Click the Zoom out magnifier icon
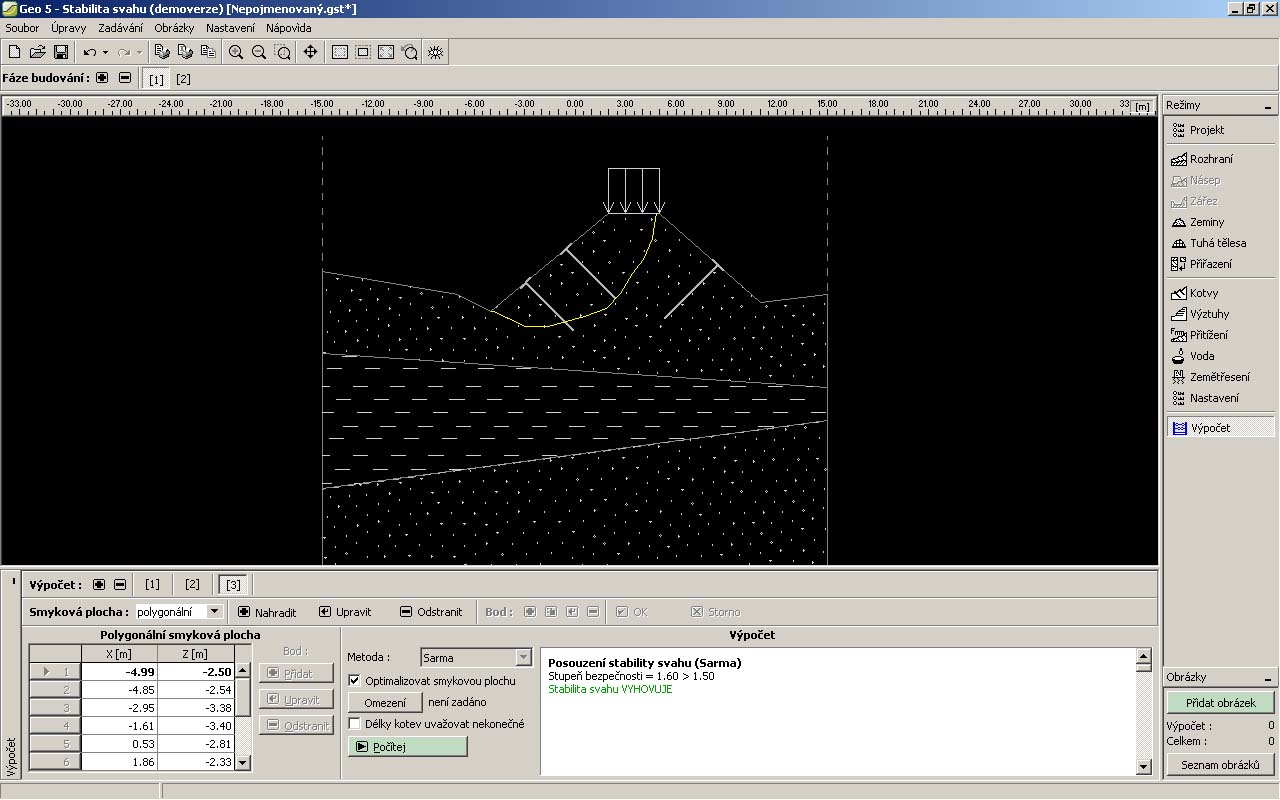The width and height of the screenshot is (1280, 800). (259, 52)
